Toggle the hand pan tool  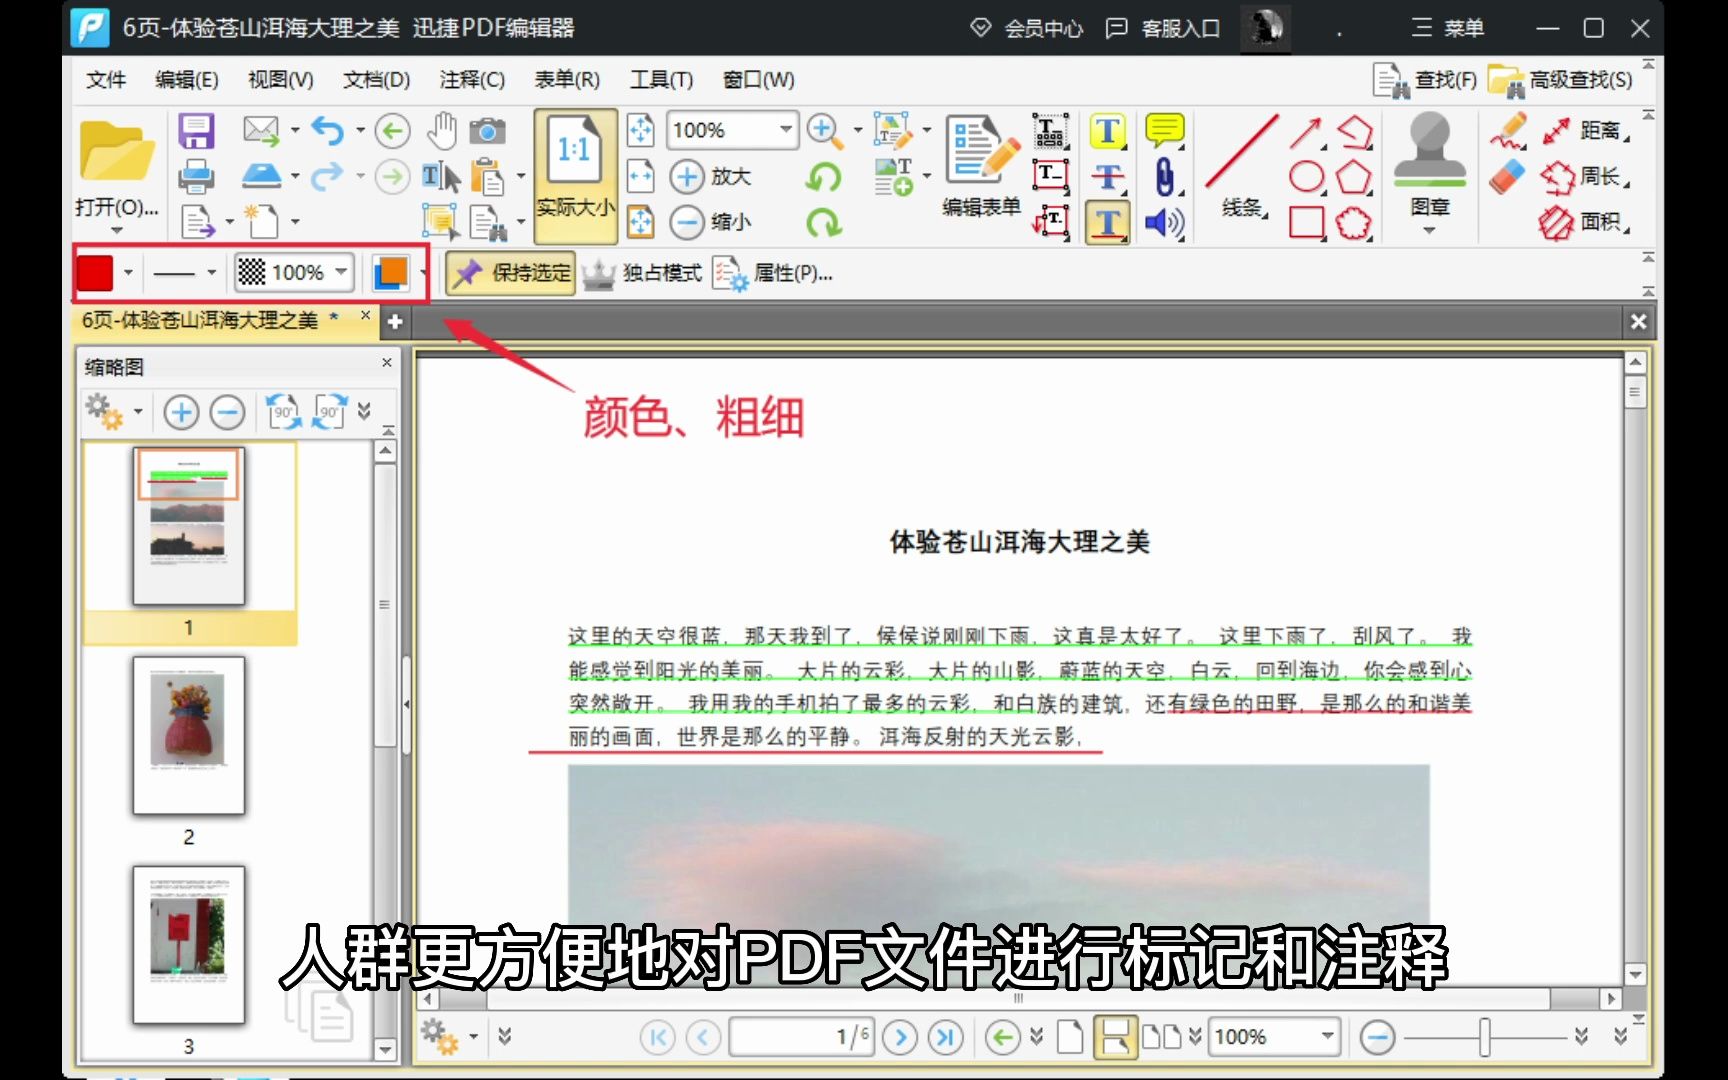click(440, 130)
